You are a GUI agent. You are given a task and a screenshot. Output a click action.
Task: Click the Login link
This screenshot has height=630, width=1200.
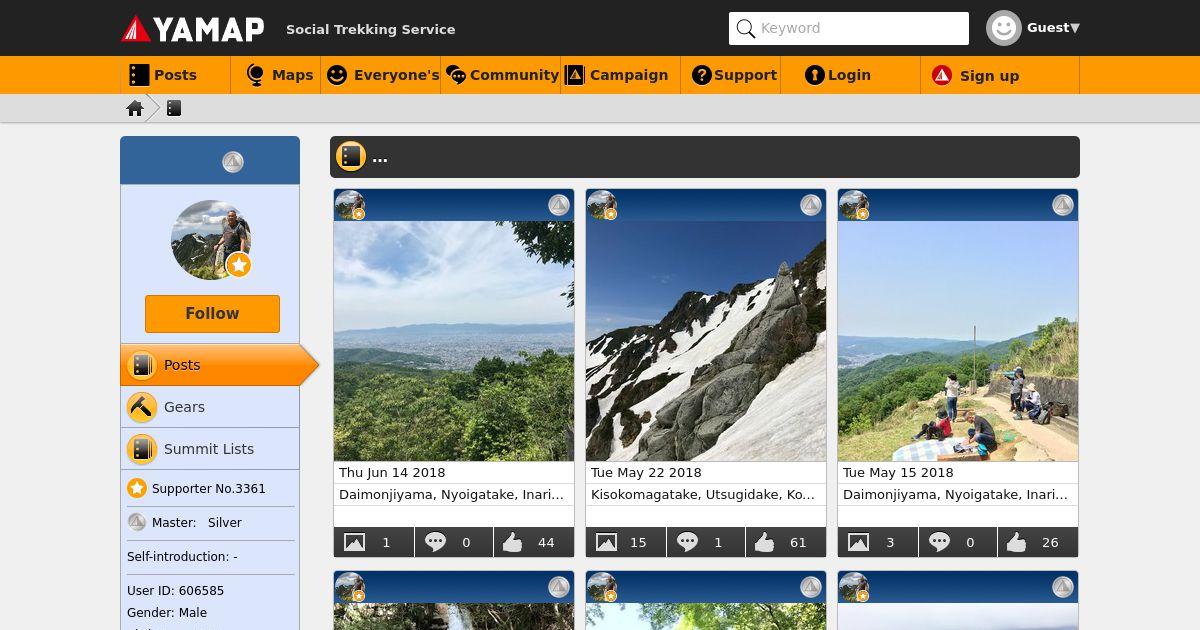coord(851,75)
